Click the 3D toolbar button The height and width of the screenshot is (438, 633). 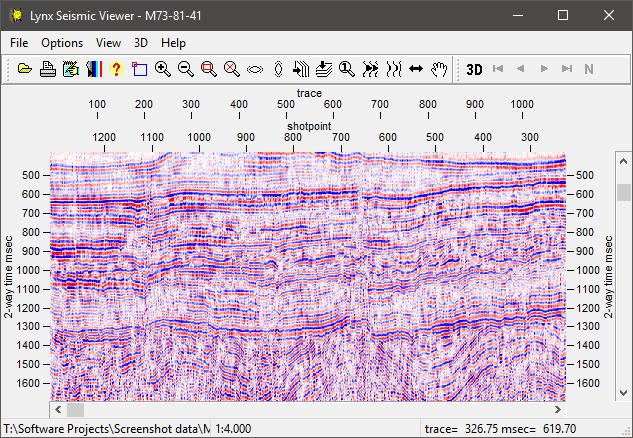tap(474, 69)
